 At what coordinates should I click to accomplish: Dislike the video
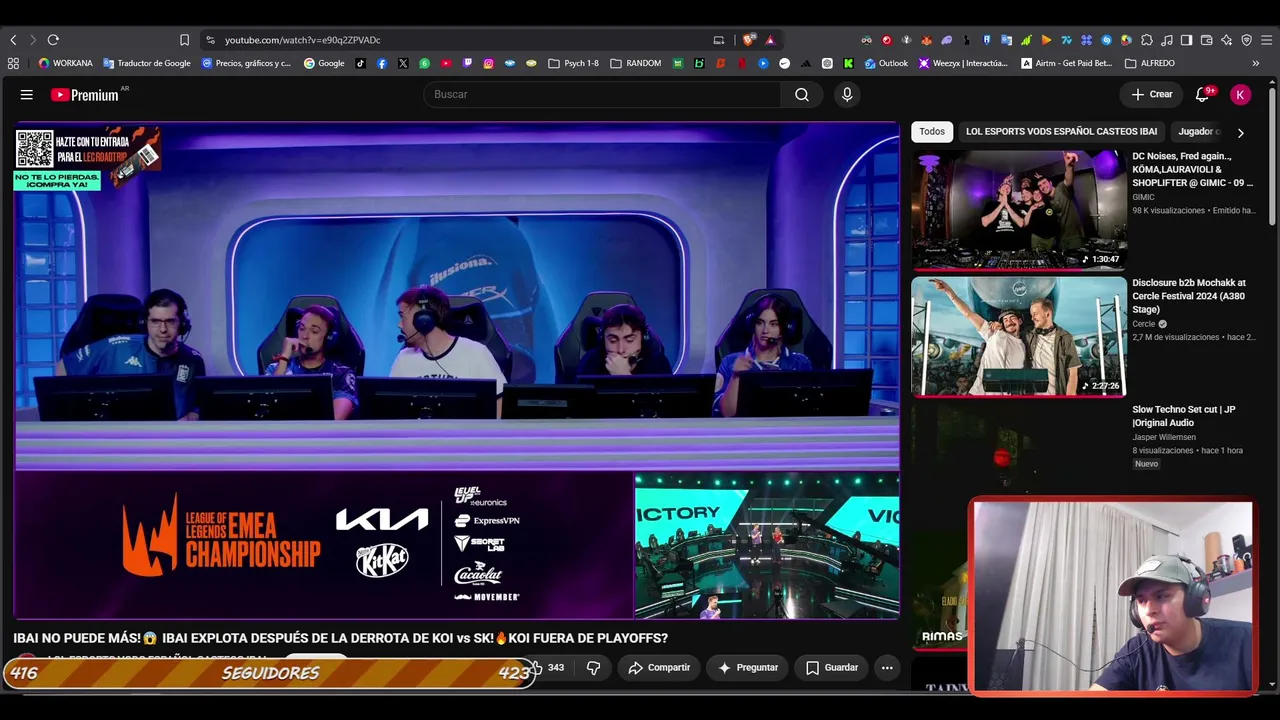pos(594,667)
